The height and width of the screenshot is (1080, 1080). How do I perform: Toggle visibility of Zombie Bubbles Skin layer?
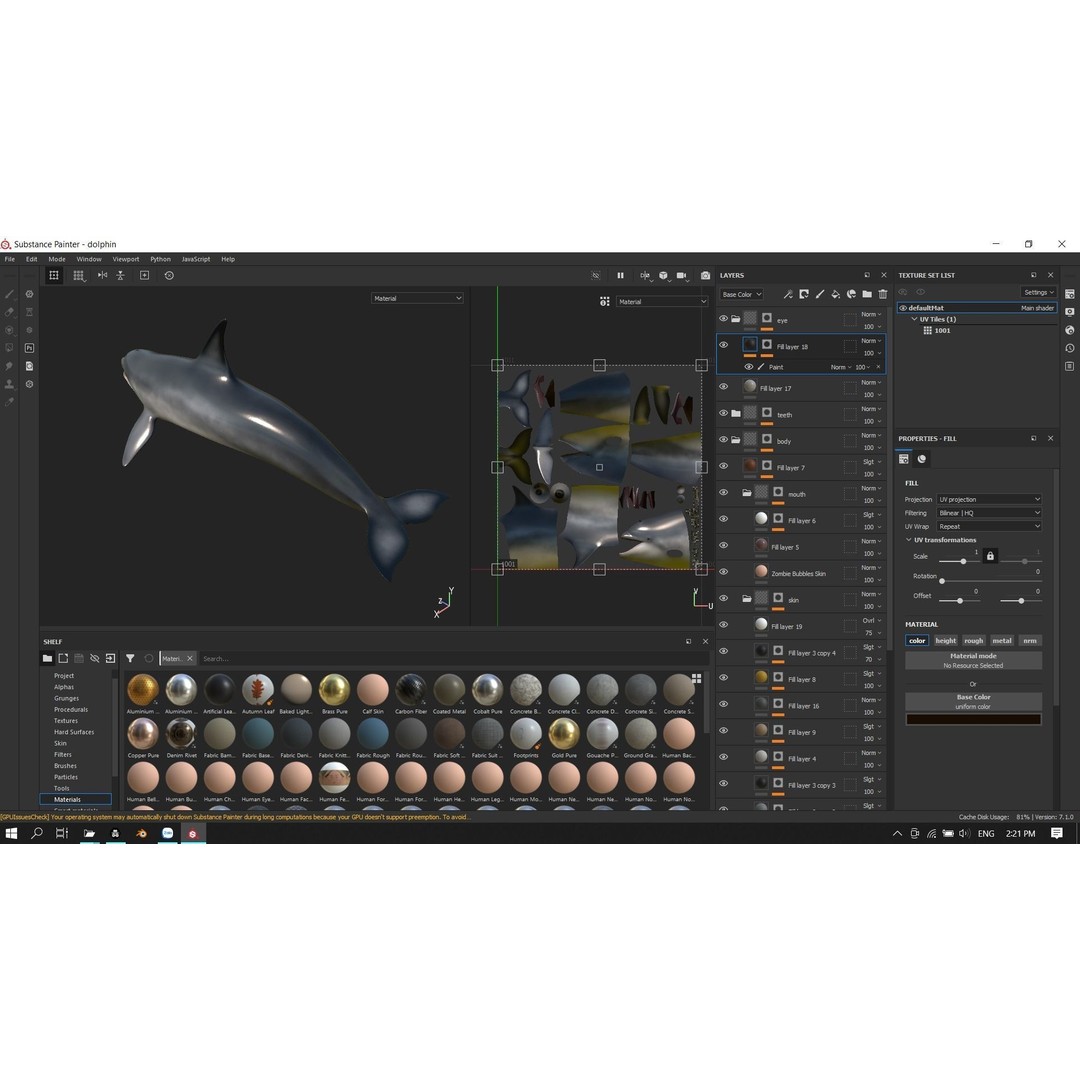click(x=723, y=572)
